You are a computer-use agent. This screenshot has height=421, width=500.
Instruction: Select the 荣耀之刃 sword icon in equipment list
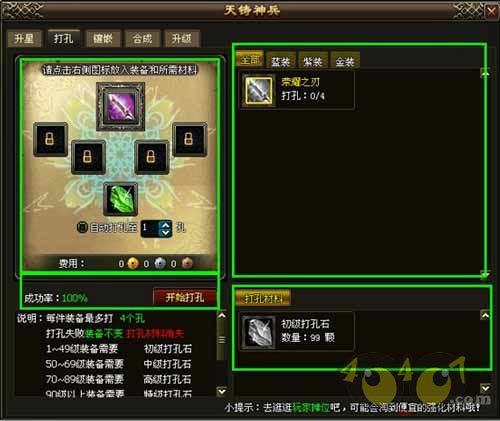(x=259, y=90)
